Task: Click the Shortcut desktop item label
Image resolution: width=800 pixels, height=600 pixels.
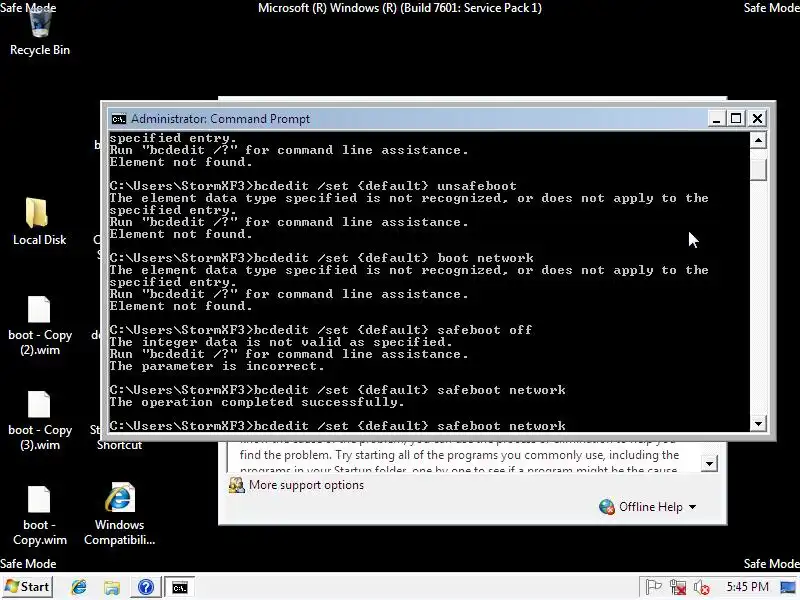Action: [119, 445]
